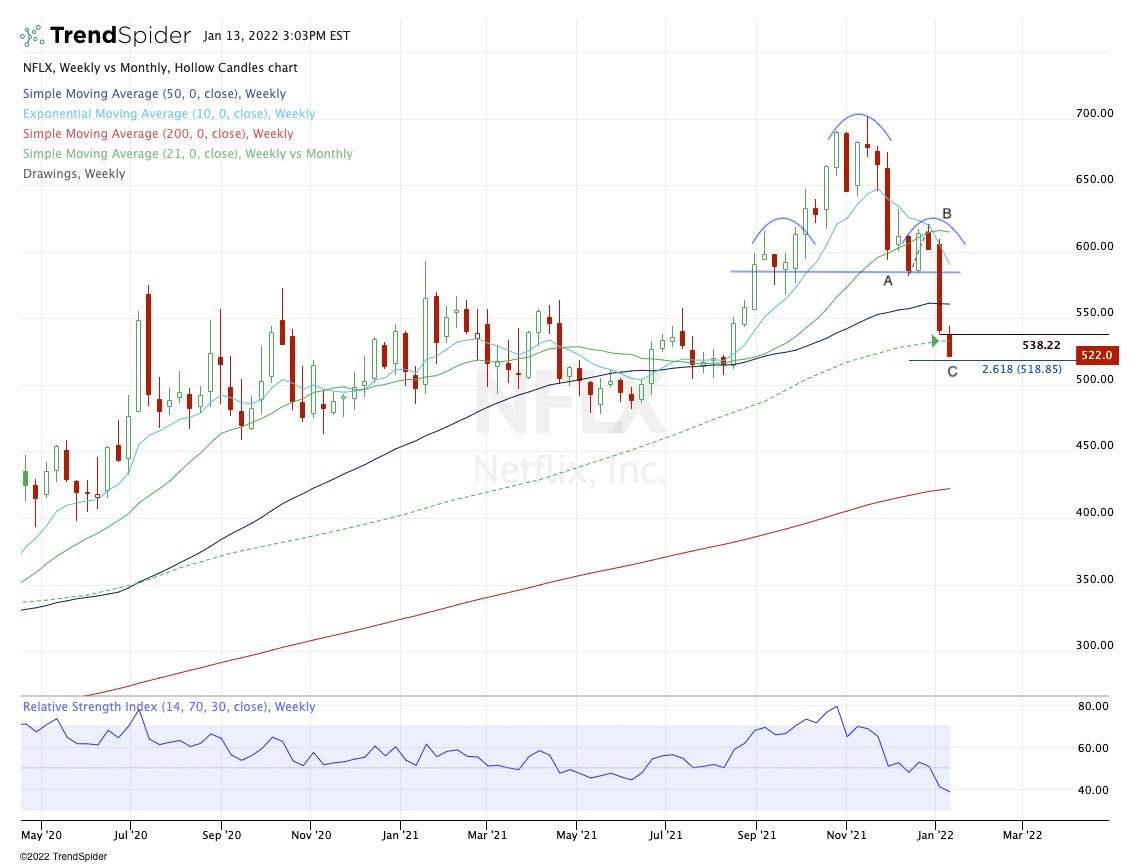The image size is (1139, 866).
Task: Click the Mar '22 date axis label
Action: click(1022, 835)
